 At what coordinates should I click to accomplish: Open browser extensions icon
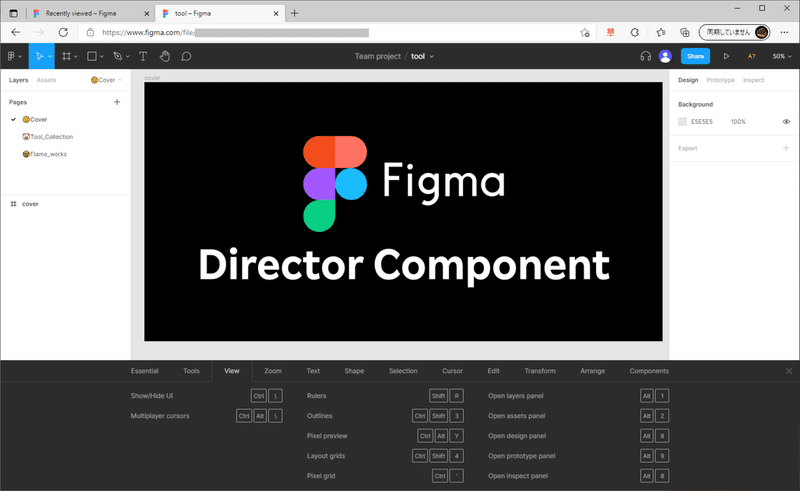[x=635, y=33]
